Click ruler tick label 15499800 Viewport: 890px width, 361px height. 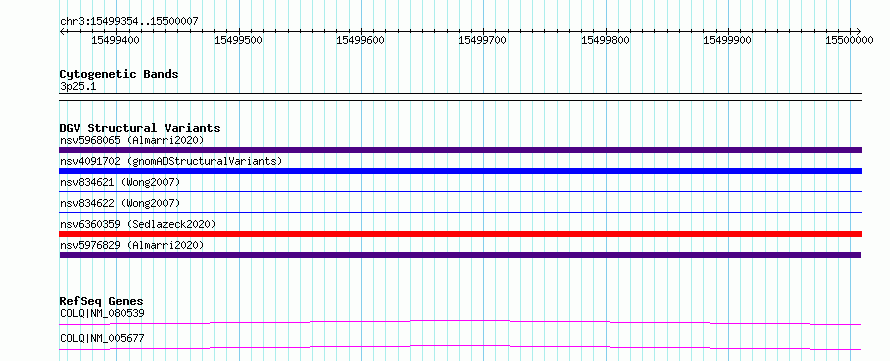(x=605, y=40)
